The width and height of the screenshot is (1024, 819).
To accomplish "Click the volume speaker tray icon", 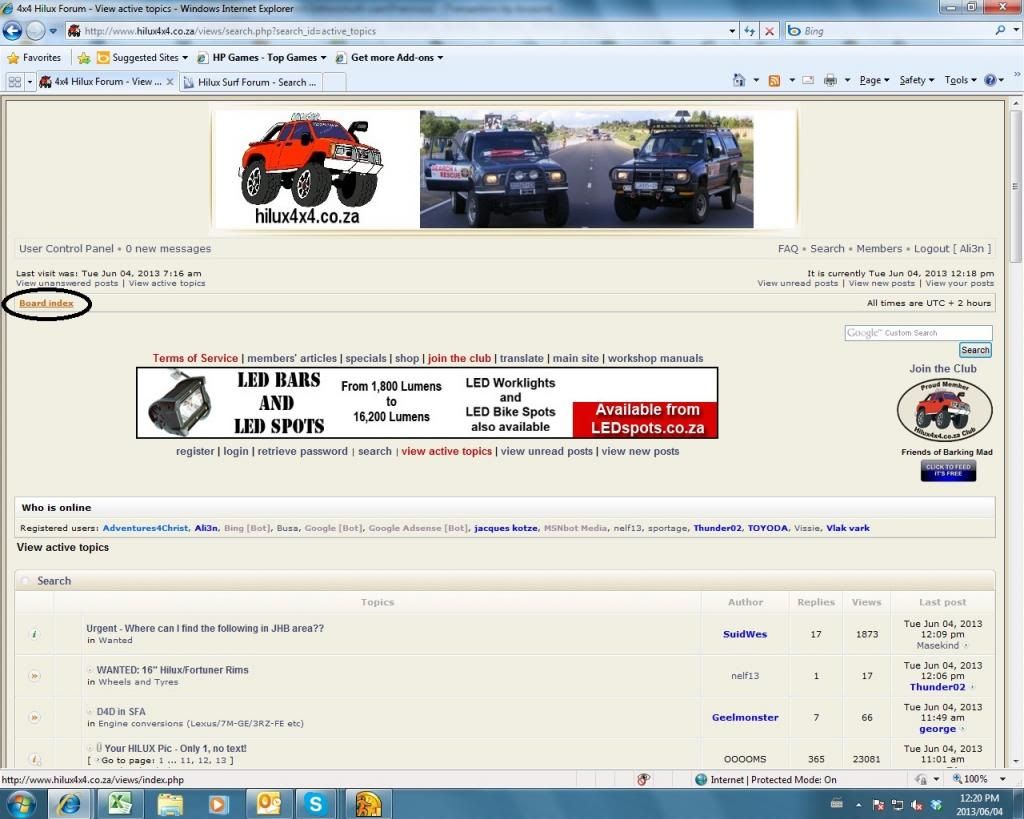I will [x=918, y=805].
